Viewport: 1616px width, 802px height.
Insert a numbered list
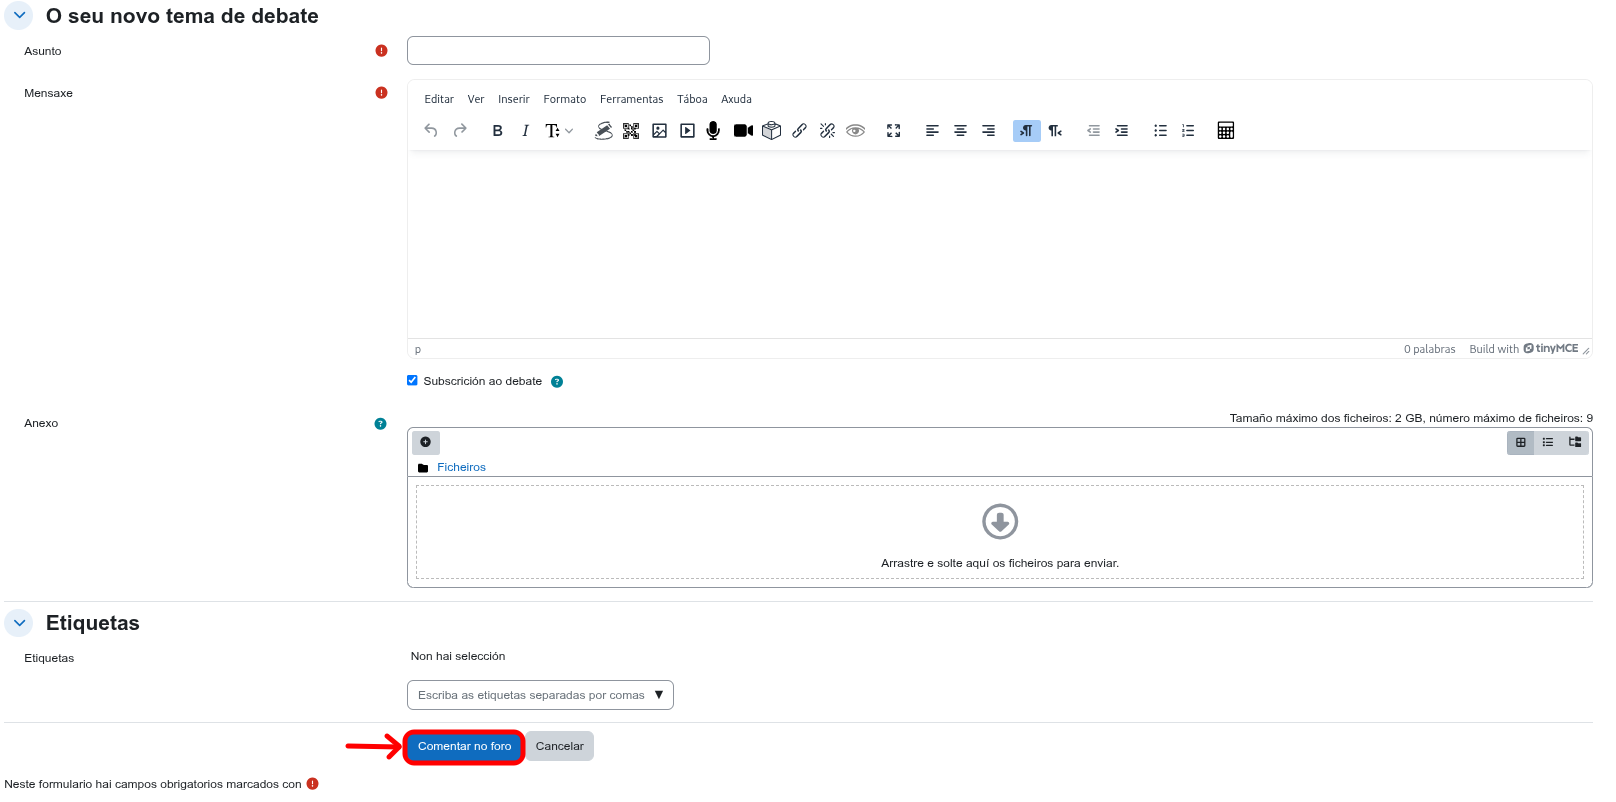tap(1188, 131)
